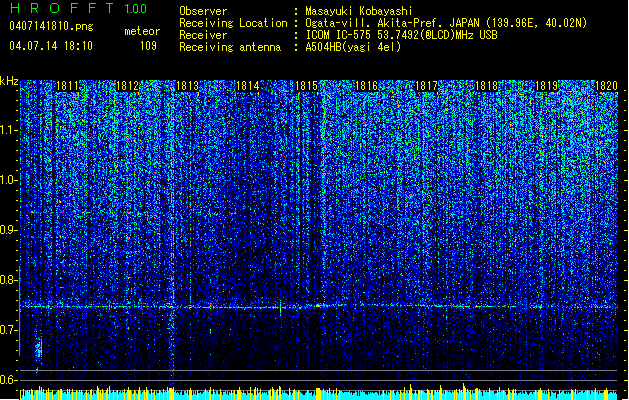Click the receiver value ICOM IC-575 53.7492 MHz USB
This screenshot has height=400, width=629.
click(x=401, y=35)
